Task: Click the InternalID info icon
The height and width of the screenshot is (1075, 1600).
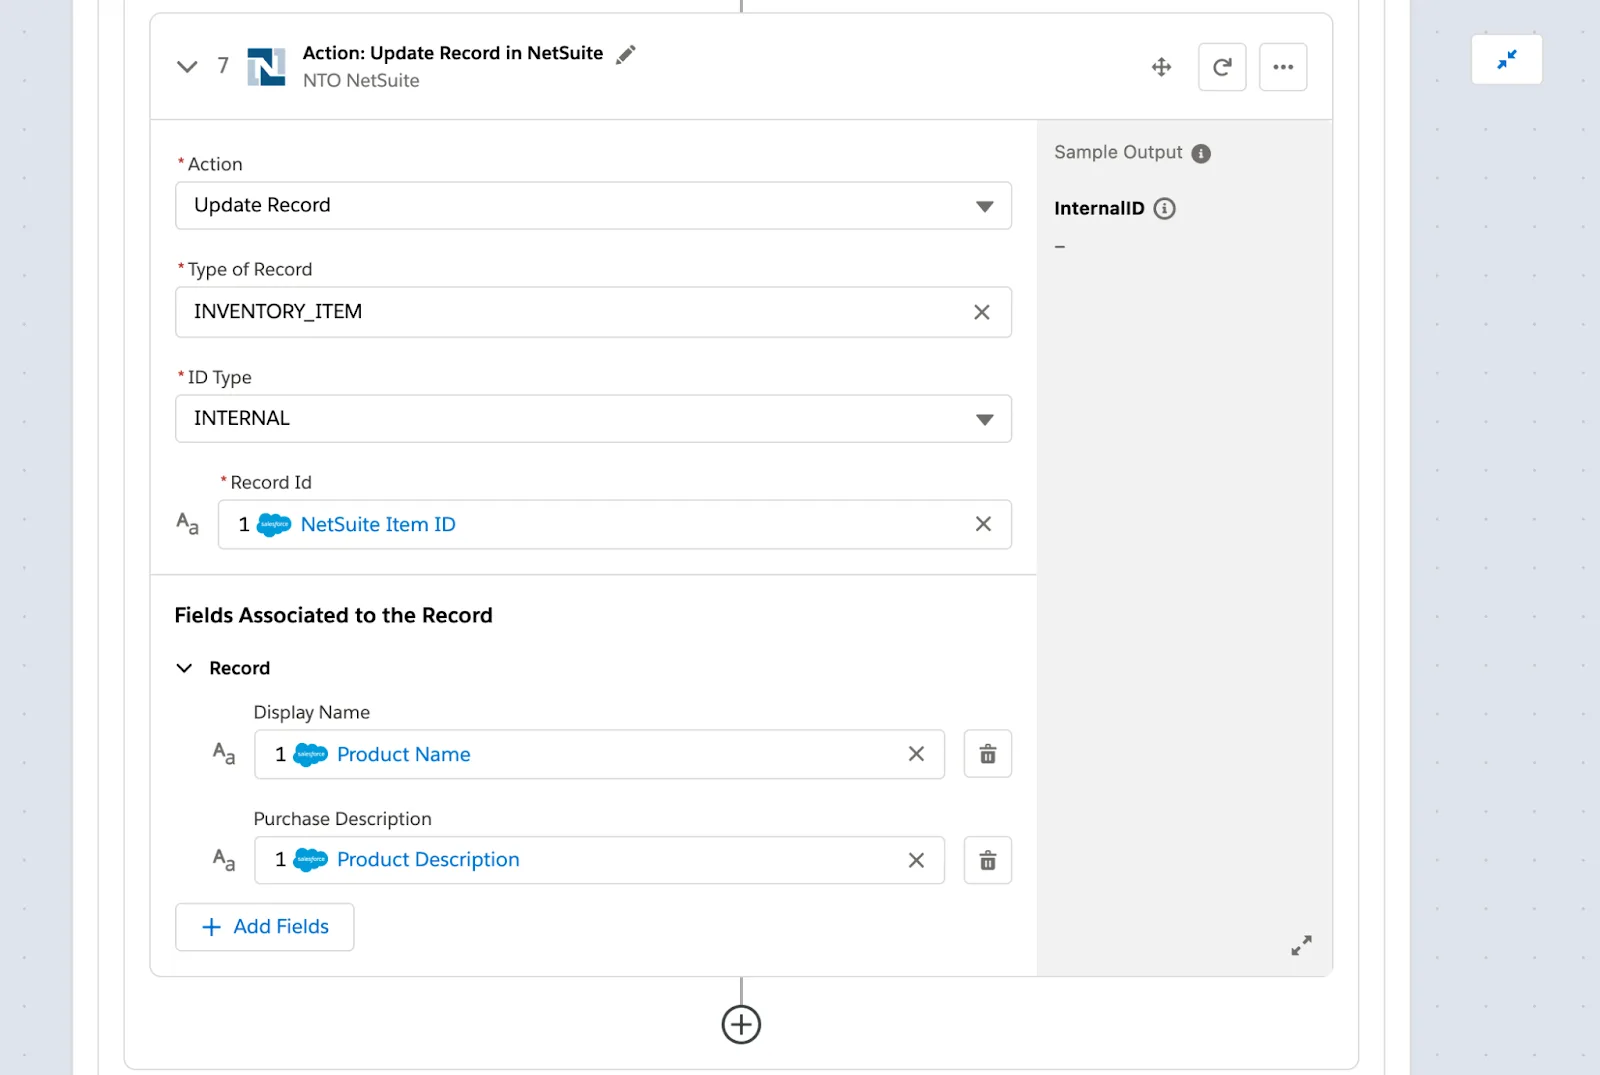Action: [x=1163, y=209]
